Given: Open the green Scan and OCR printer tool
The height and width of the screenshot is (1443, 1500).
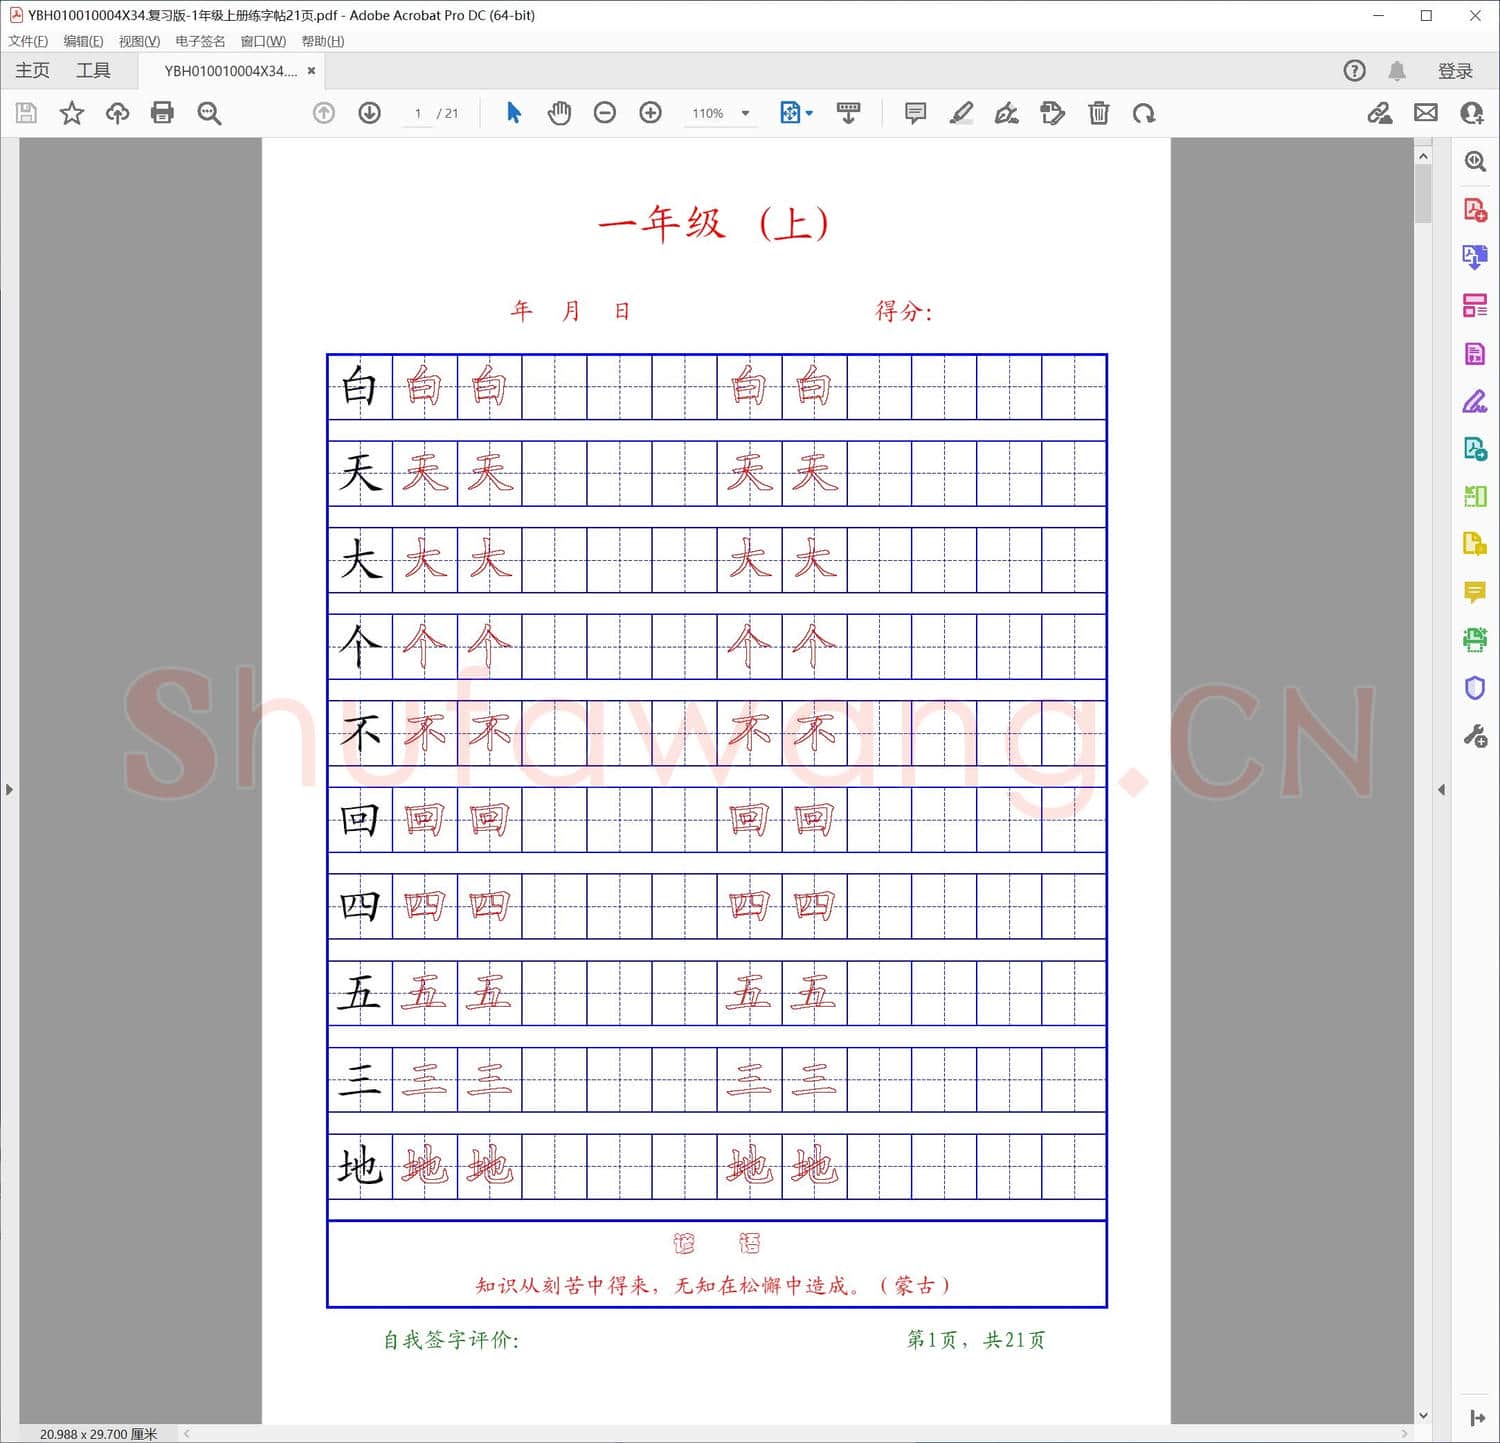Looking at the screenshot, I should (x=1474, y=640).
